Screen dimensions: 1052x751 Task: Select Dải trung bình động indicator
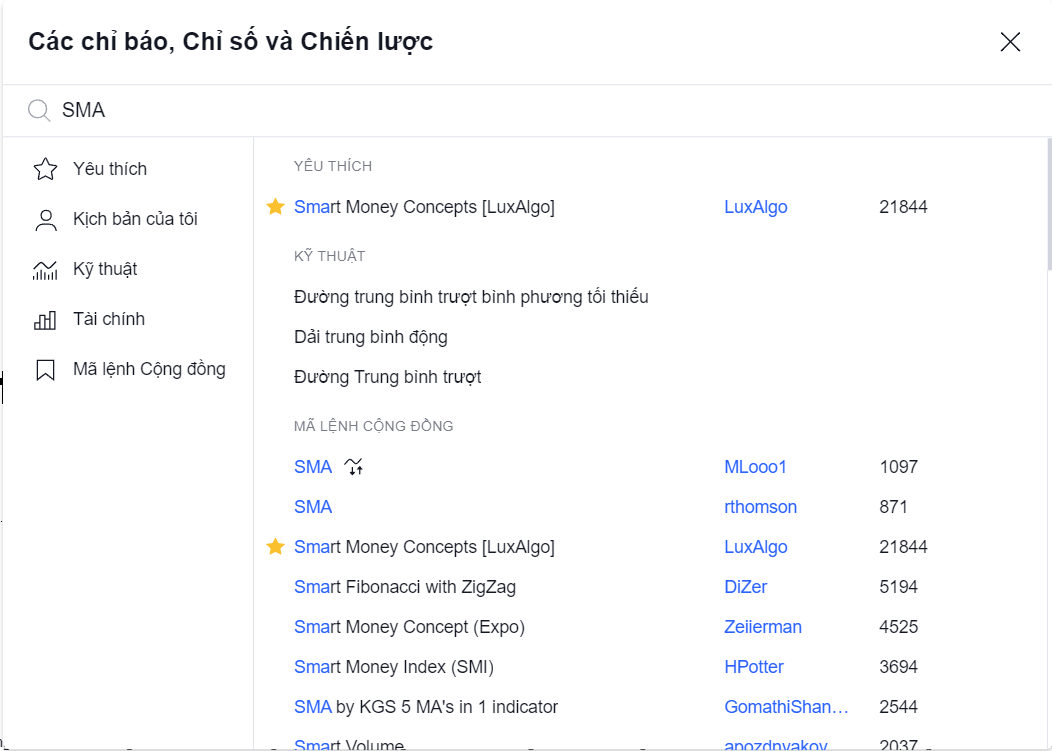[371, 337]
